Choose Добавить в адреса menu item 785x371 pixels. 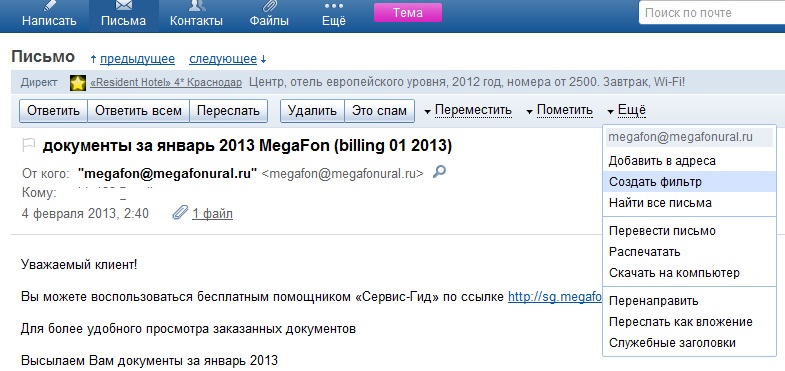coord(690,161)
